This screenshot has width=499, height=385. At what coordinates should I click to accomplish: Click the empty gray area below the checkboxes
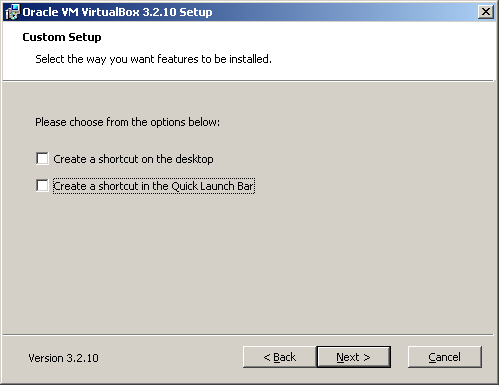click(248, 263)
